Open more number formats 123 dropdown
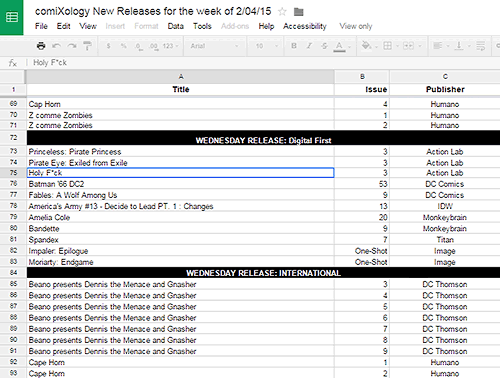 coord(171,46)
